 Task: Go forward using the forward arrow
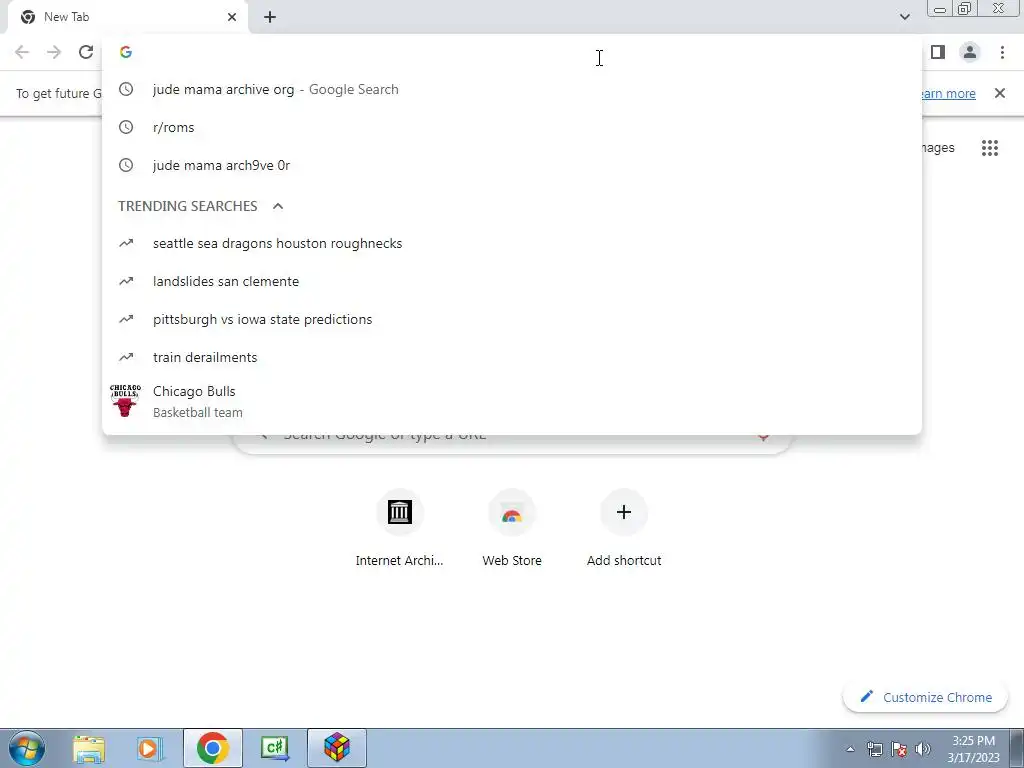click(54, 52)
